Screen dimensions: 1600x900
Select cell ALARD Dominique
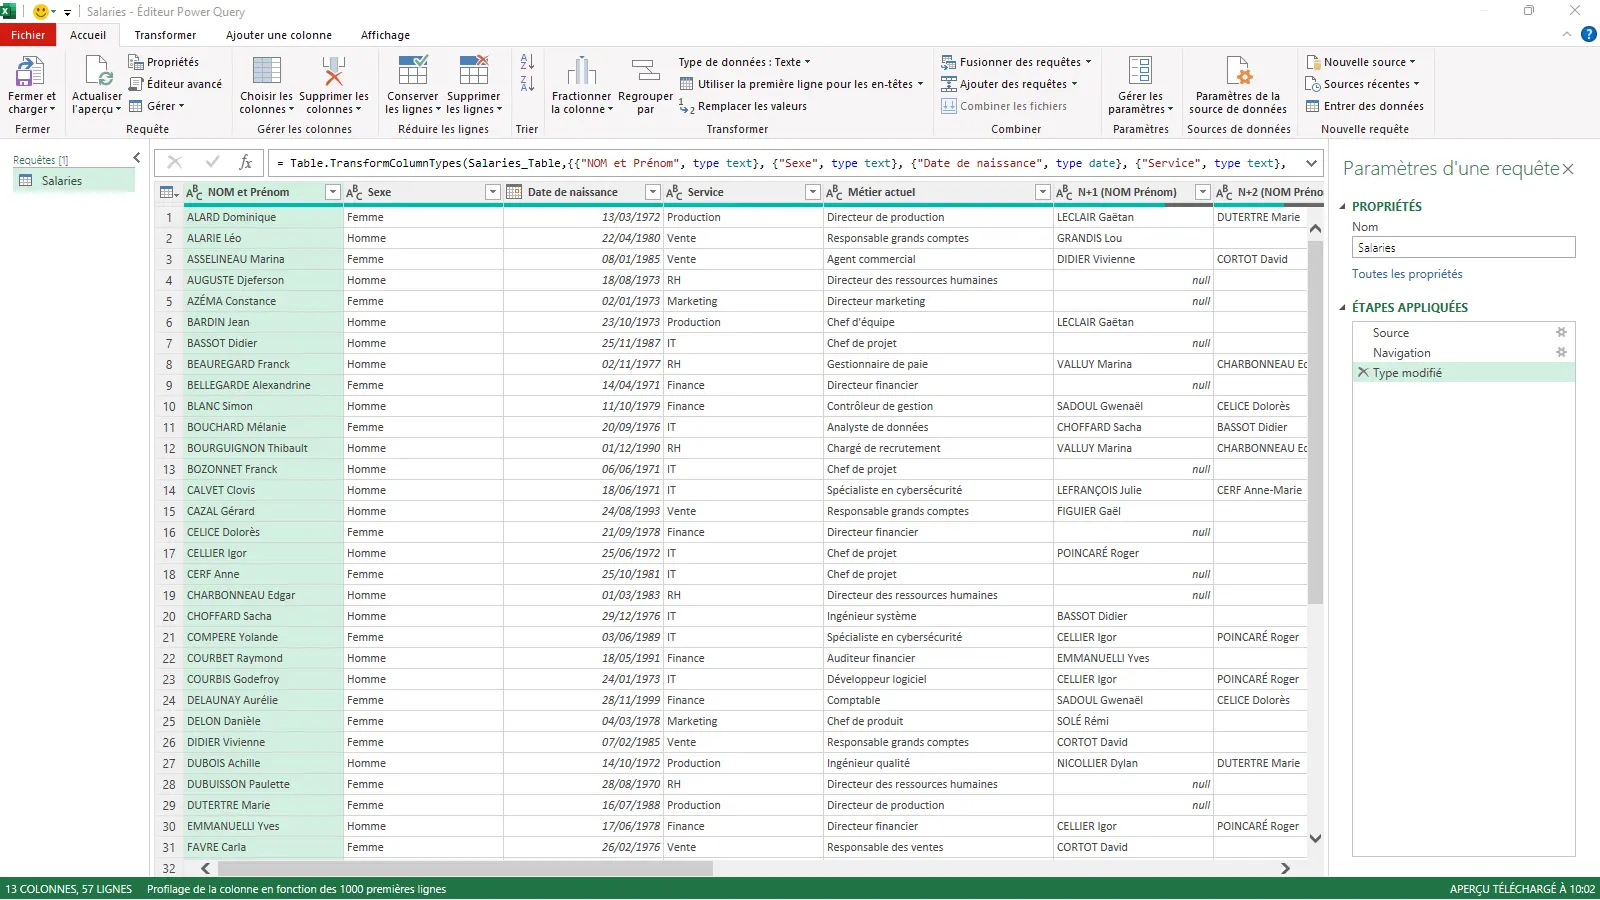tap(262, 217)
